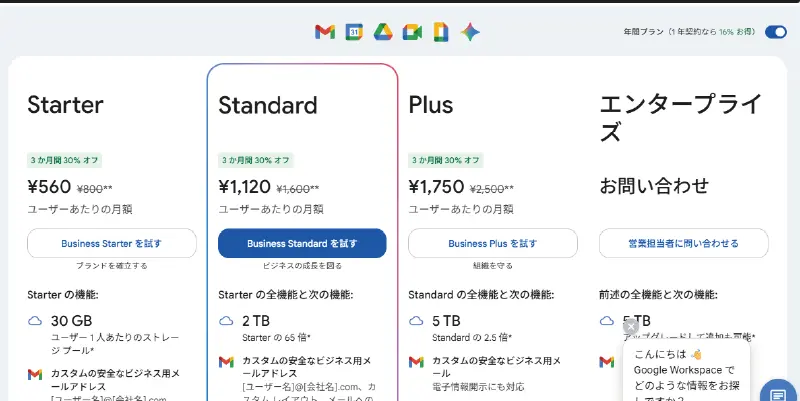The width and height of the screenshot is (800, 401).
Task: Click the Plus plan ¥1,750 price
Action: click(436, 186)
